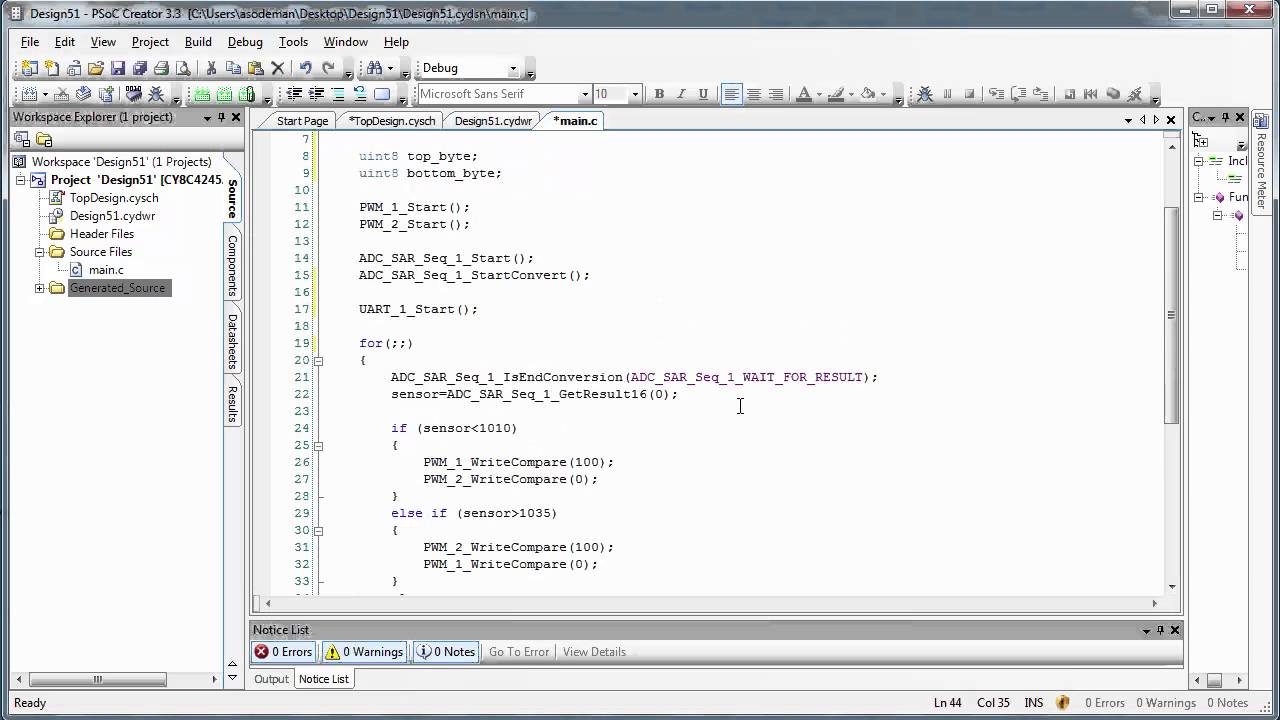1280x720 pixels.
Task: Switch to the Design51.cydwr tab
Action: click(493, 121)
